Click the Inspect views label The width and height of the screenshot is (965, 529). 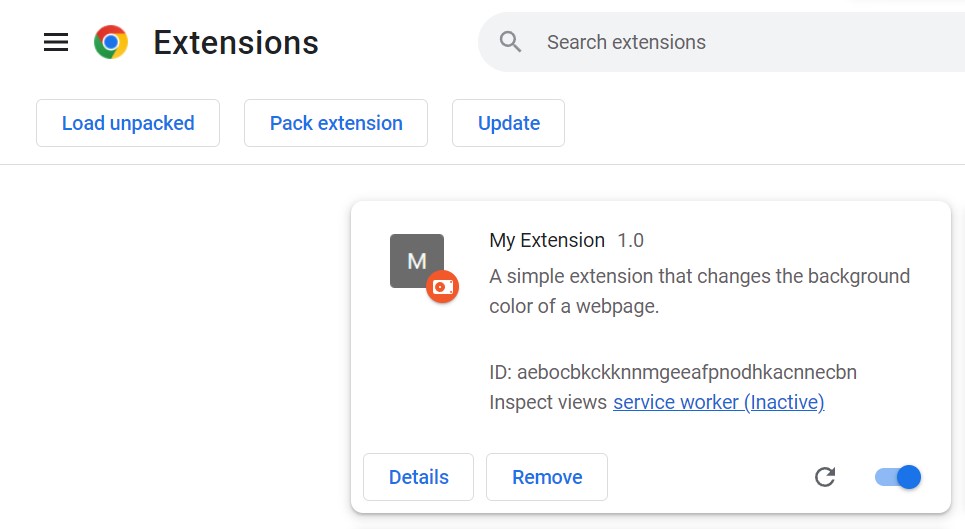click(548, 402)
